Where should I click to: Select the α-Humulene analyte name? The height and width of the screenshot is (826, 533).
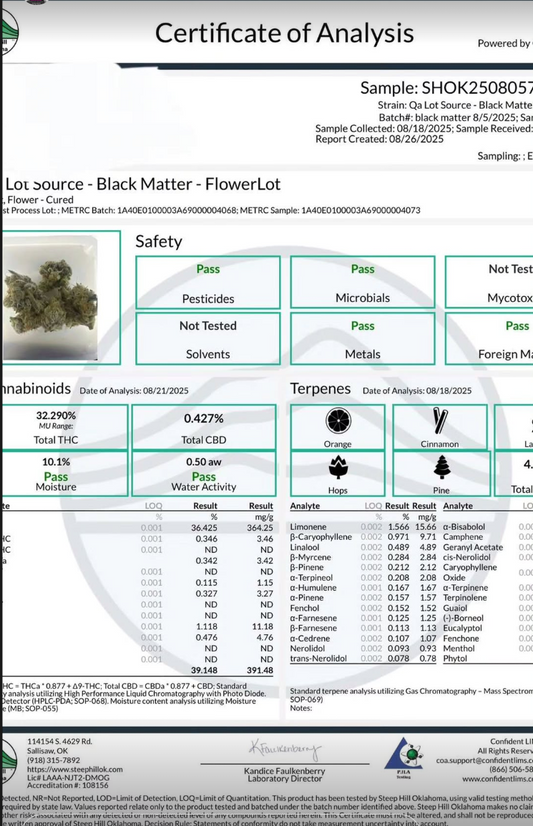(313, 587)
